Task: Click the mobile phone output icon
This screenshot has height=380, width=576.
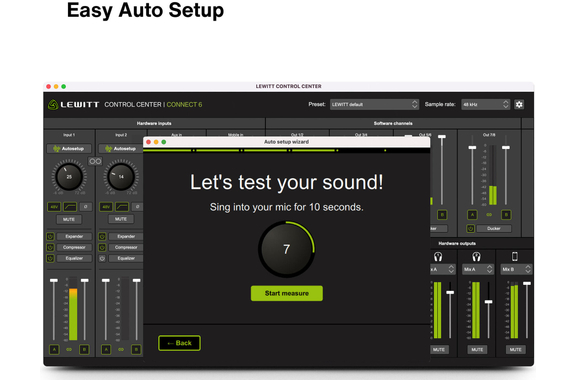Action: (515, 257)
